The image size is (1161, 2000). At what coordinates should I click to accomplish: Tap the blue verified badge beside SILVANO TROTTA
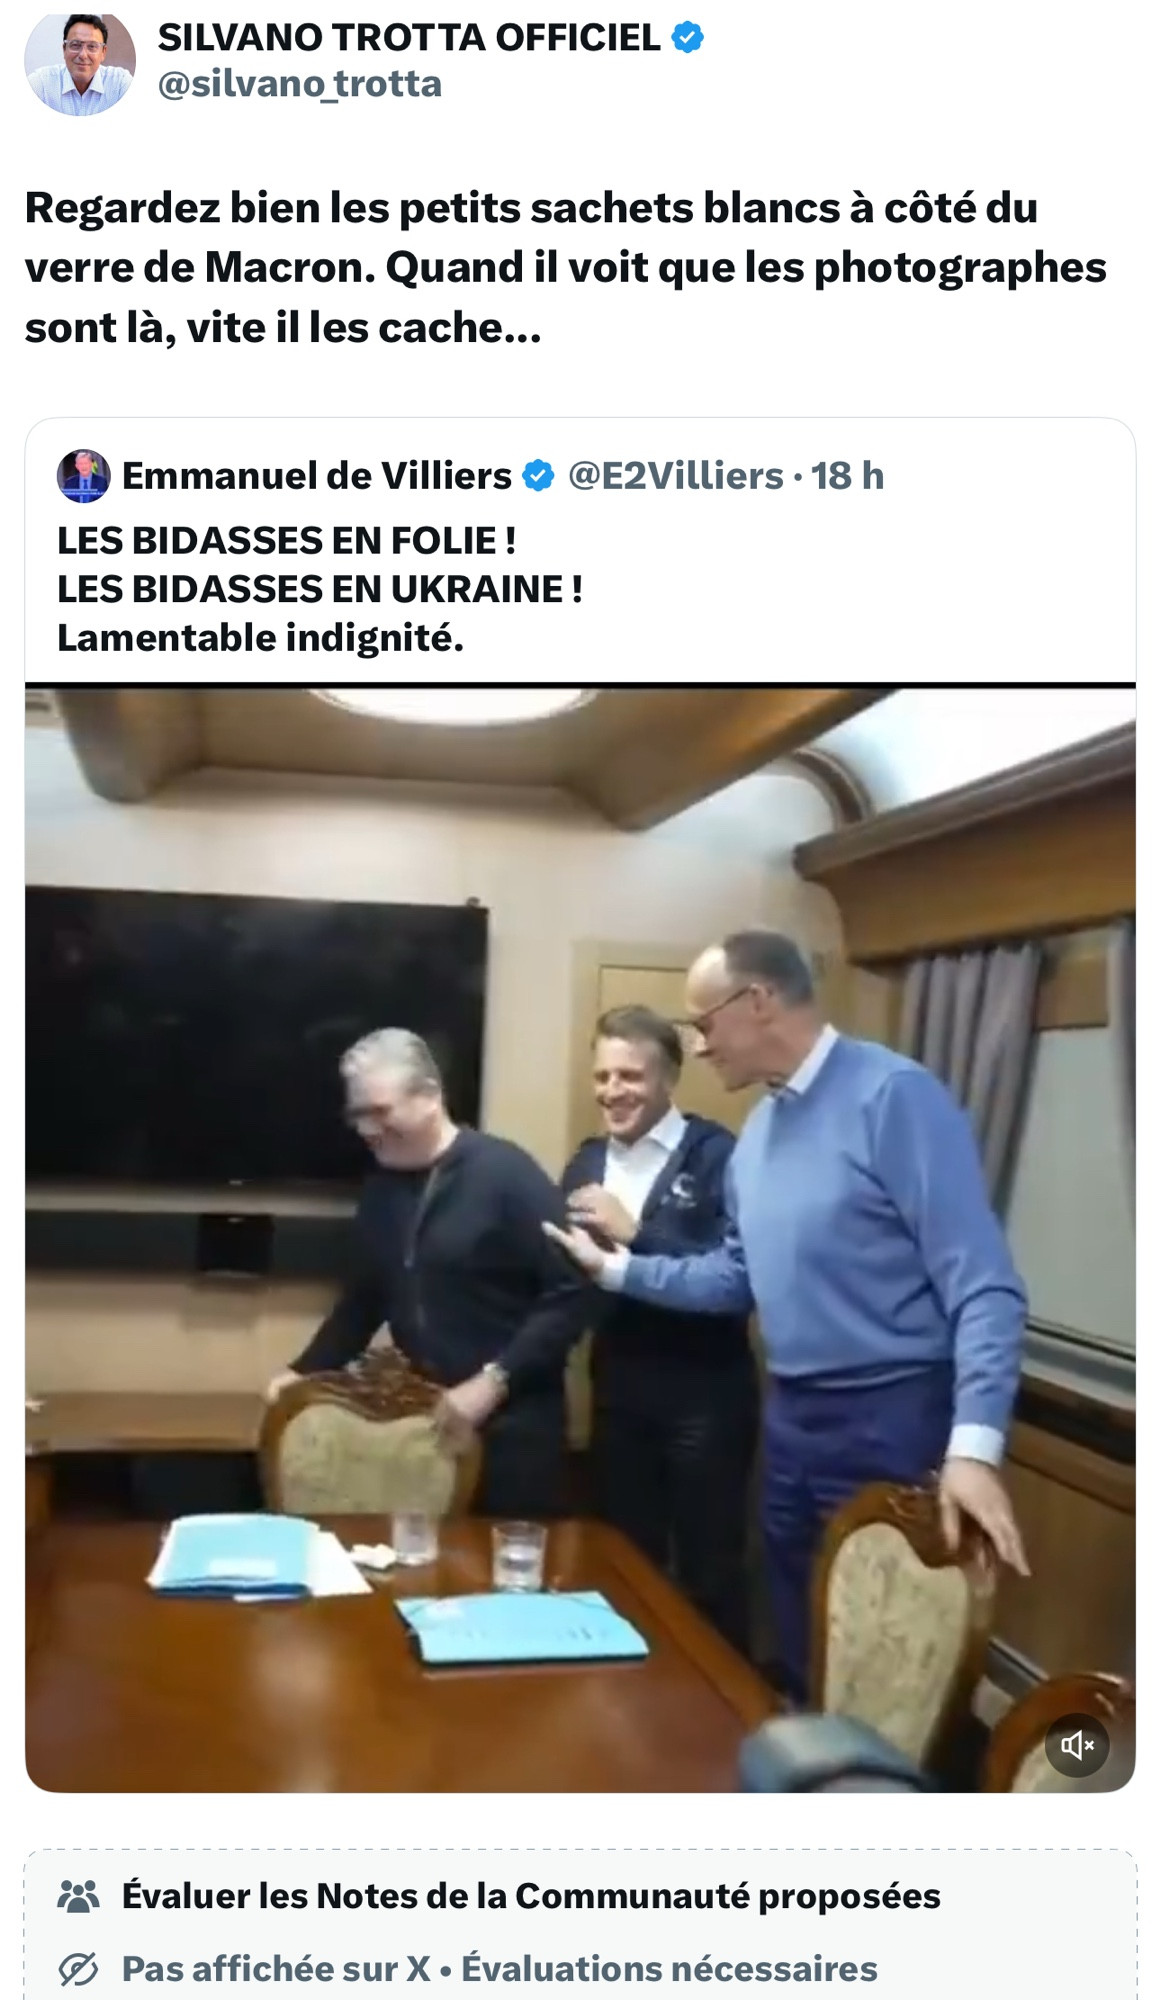tap(687, 37)
